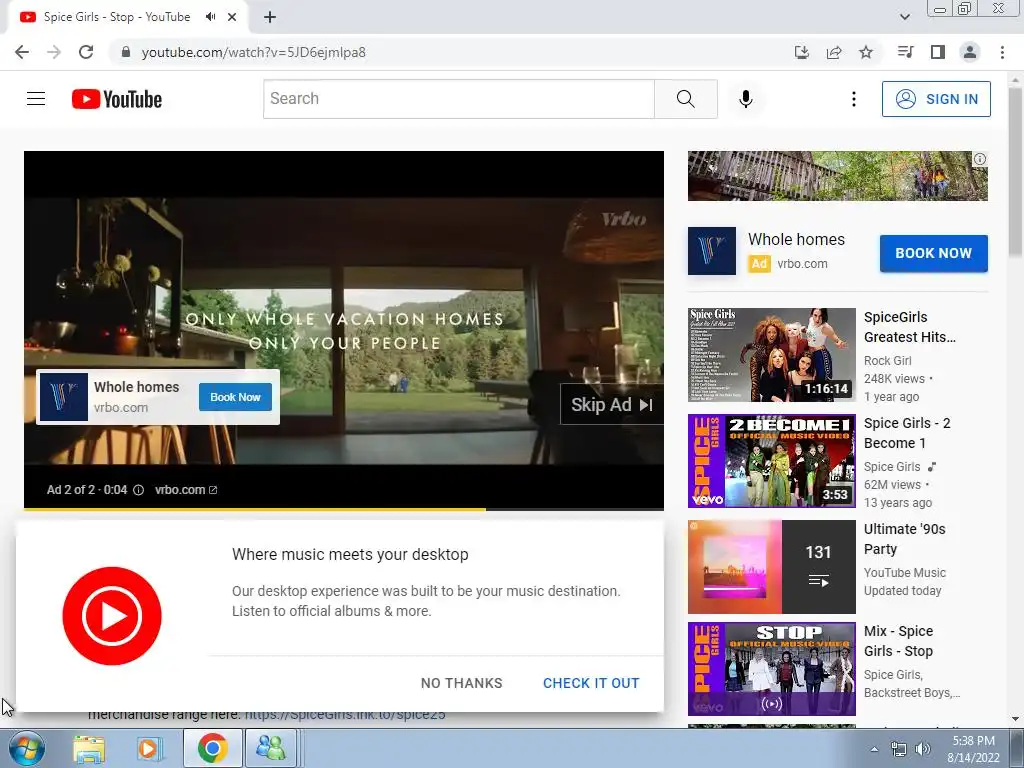Open a new browser tab

270,17
